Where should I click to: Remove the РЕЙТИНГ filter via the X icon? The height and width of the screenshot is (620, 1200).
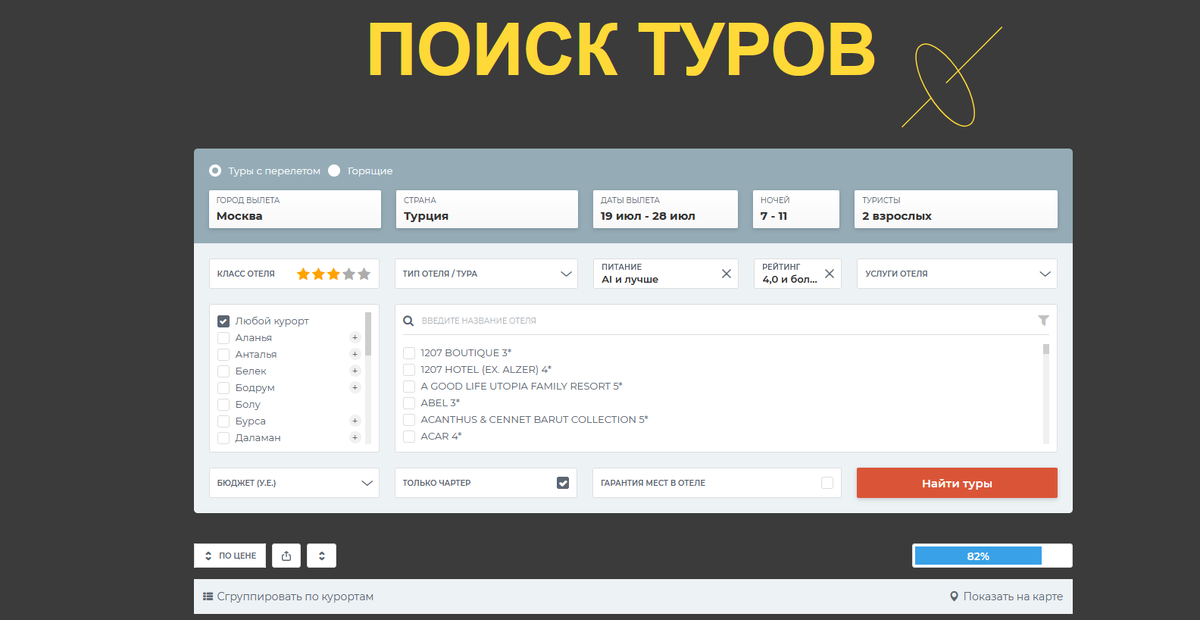[x=829, y=273]
